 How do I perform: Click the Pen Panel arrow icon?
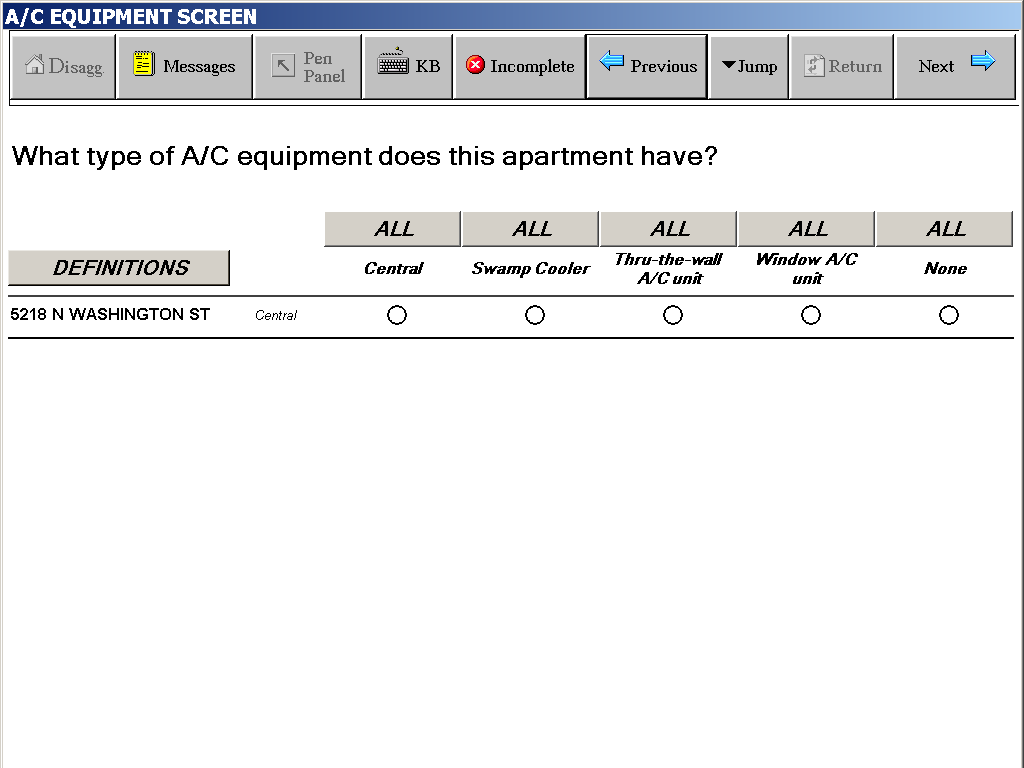click(x=284, y=67)
